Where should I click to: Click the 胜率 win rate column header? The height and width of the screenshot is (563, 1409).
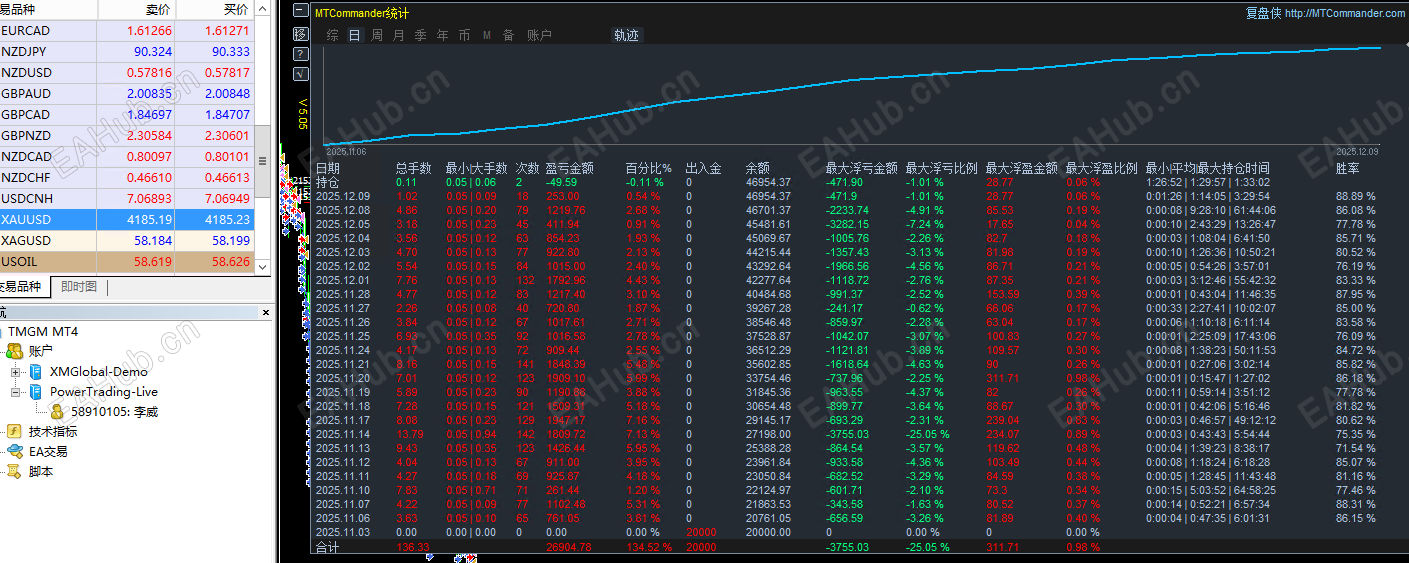(1349, 169)
